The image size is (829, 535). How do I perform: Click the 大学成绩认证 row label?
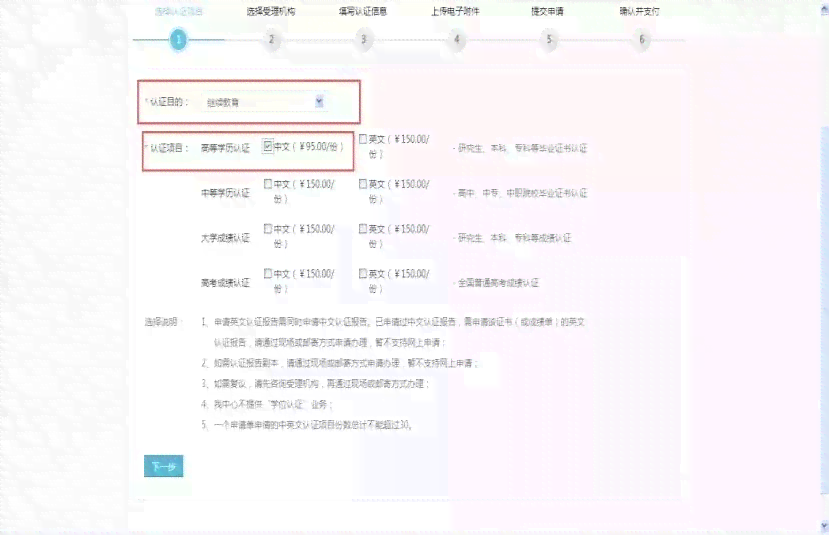(225, 238)
